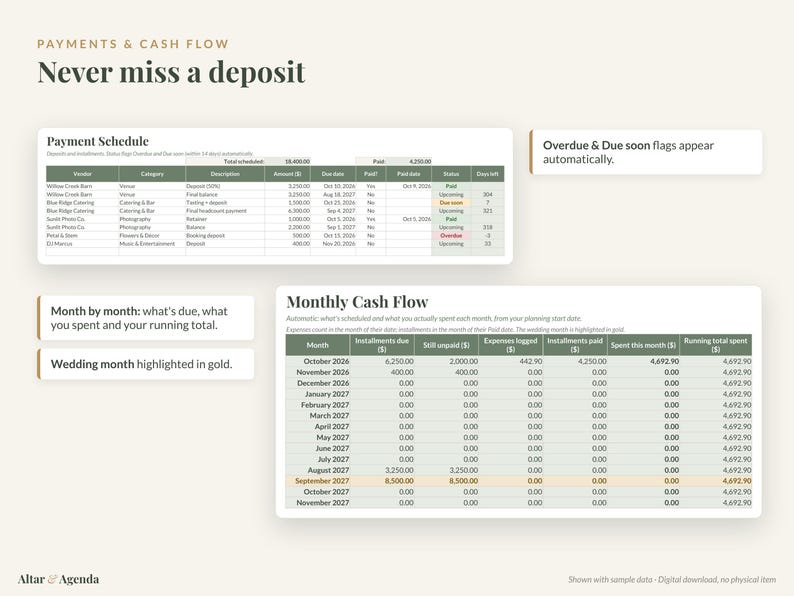Select the 'Paid?' column header

pyautogui.click(x=371, y=174)
